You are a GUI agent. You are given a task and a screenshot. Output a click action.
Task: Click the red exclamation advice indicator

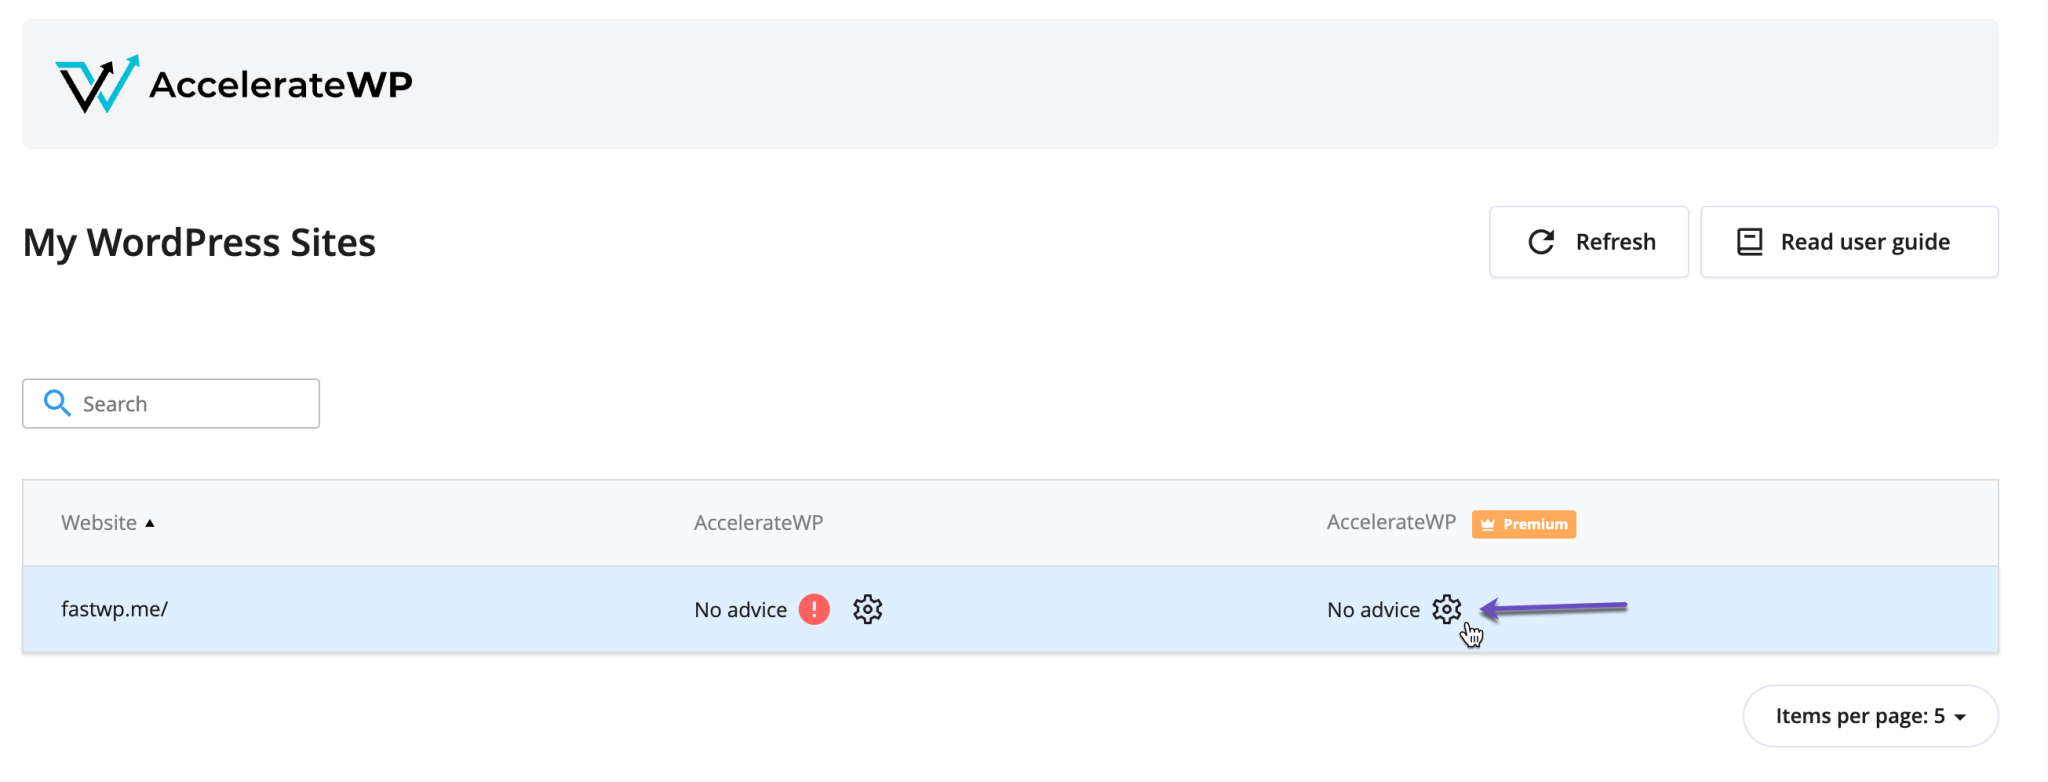tap(814, 609)
